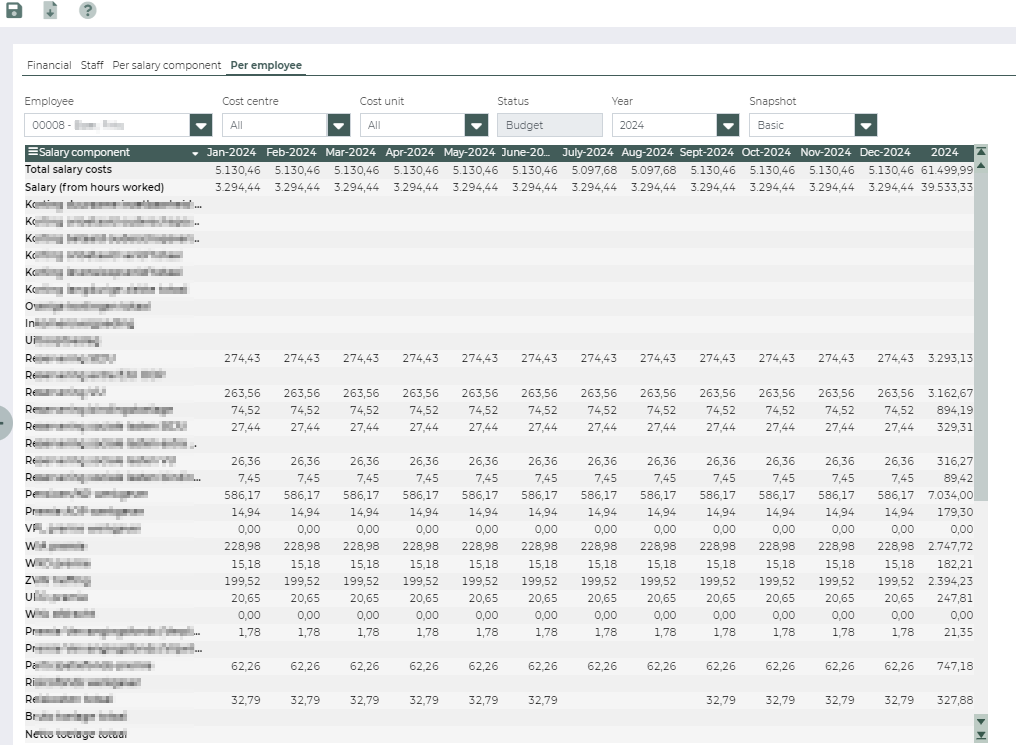1016x745 pixels.
Task: Click the Feb-2024 column header
Action: (x=291, y=152)
